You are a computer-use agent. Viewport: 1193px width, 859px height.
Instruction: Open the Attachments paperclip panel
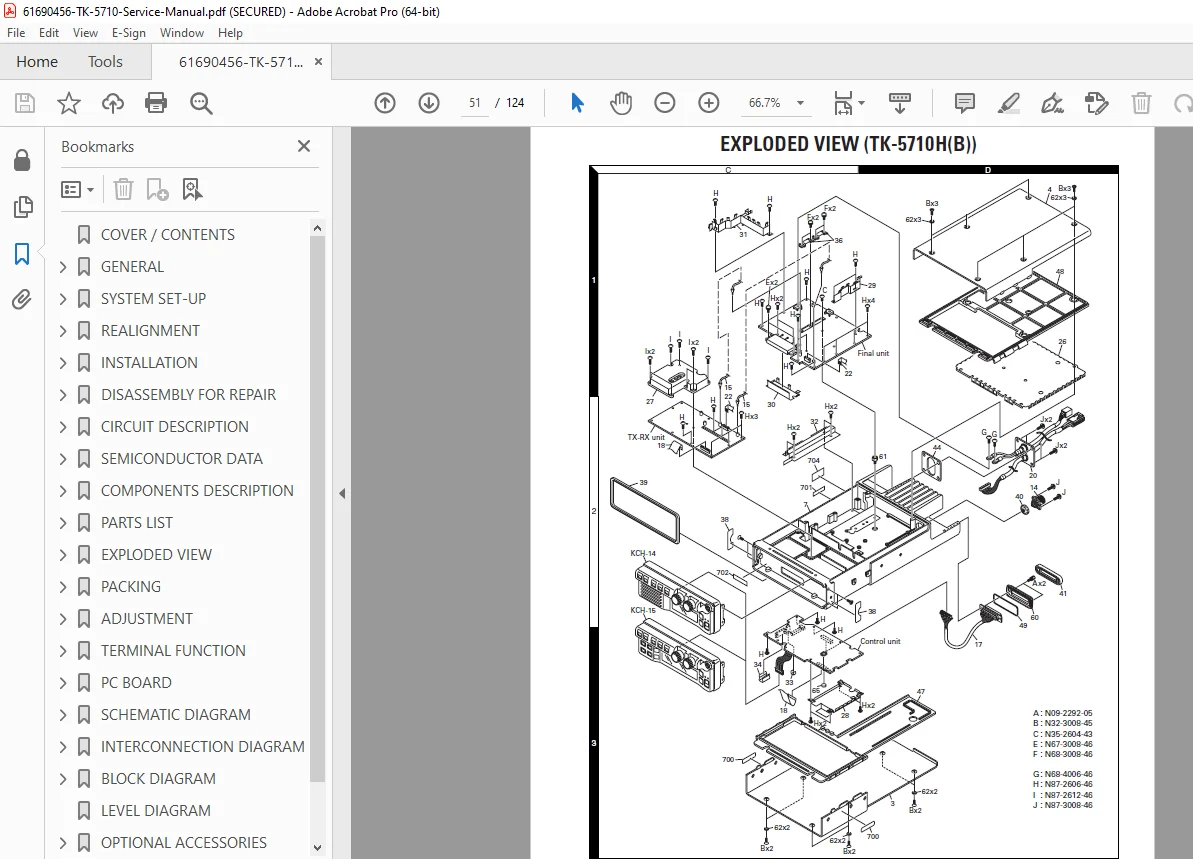pos(22,300)
